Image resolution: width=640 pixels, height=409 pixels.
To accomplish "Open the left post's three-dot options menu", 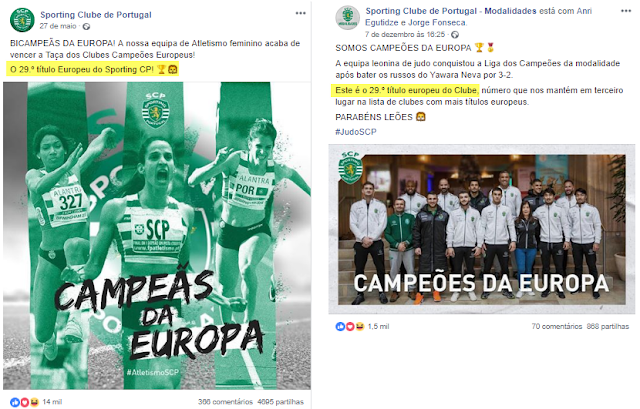I will (x=301, y=13).
